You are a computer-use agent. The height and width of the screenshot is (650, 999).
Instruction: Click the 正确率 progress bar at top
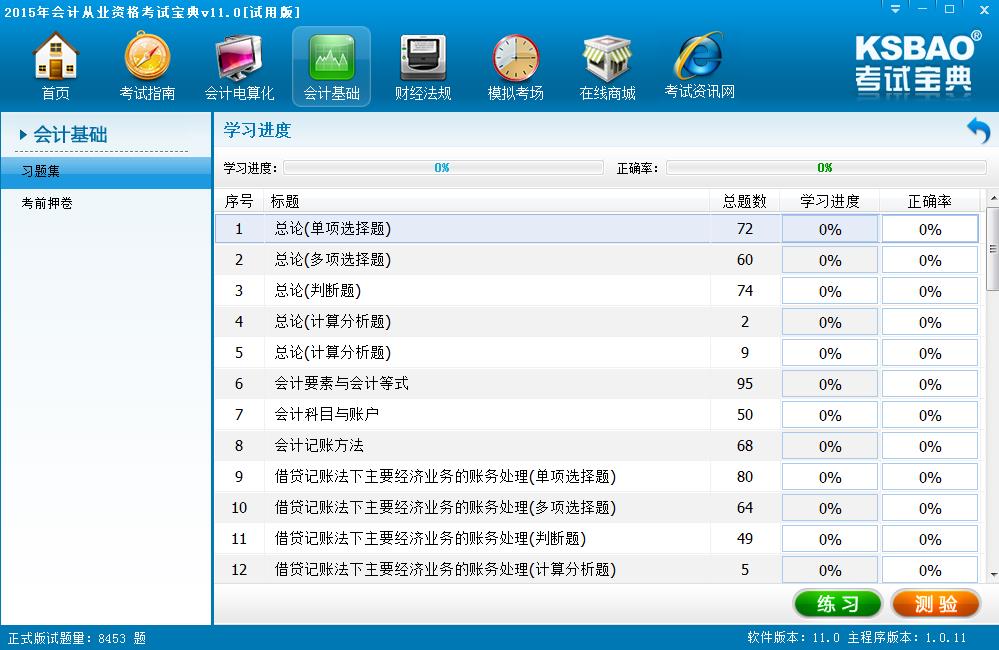[825, 168]
